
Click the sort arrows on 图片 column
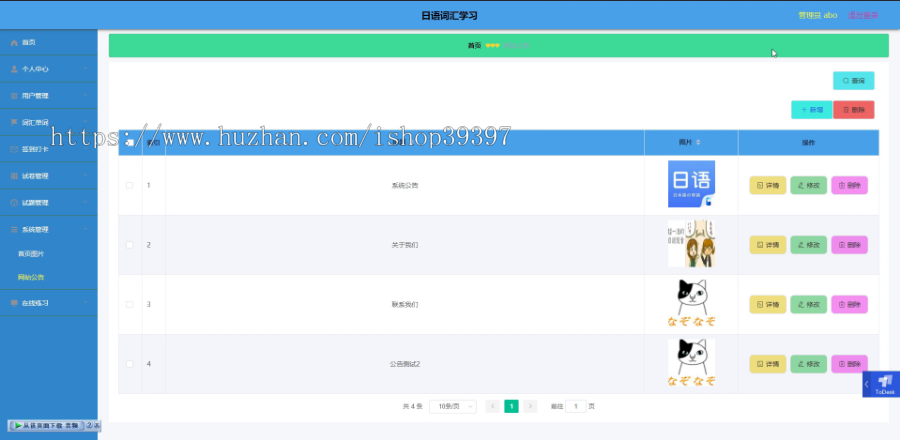[x=699, y=142]
